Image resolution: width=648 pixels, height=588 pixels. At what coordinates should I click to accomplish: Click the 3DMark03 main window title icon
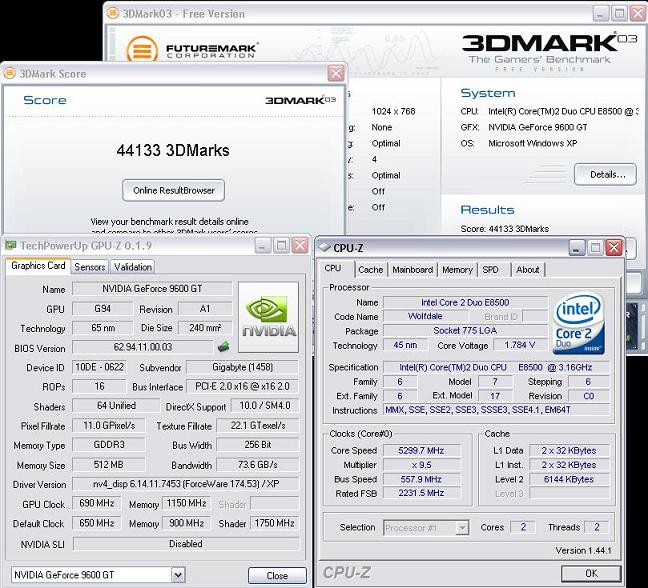(x=113, y=13)
